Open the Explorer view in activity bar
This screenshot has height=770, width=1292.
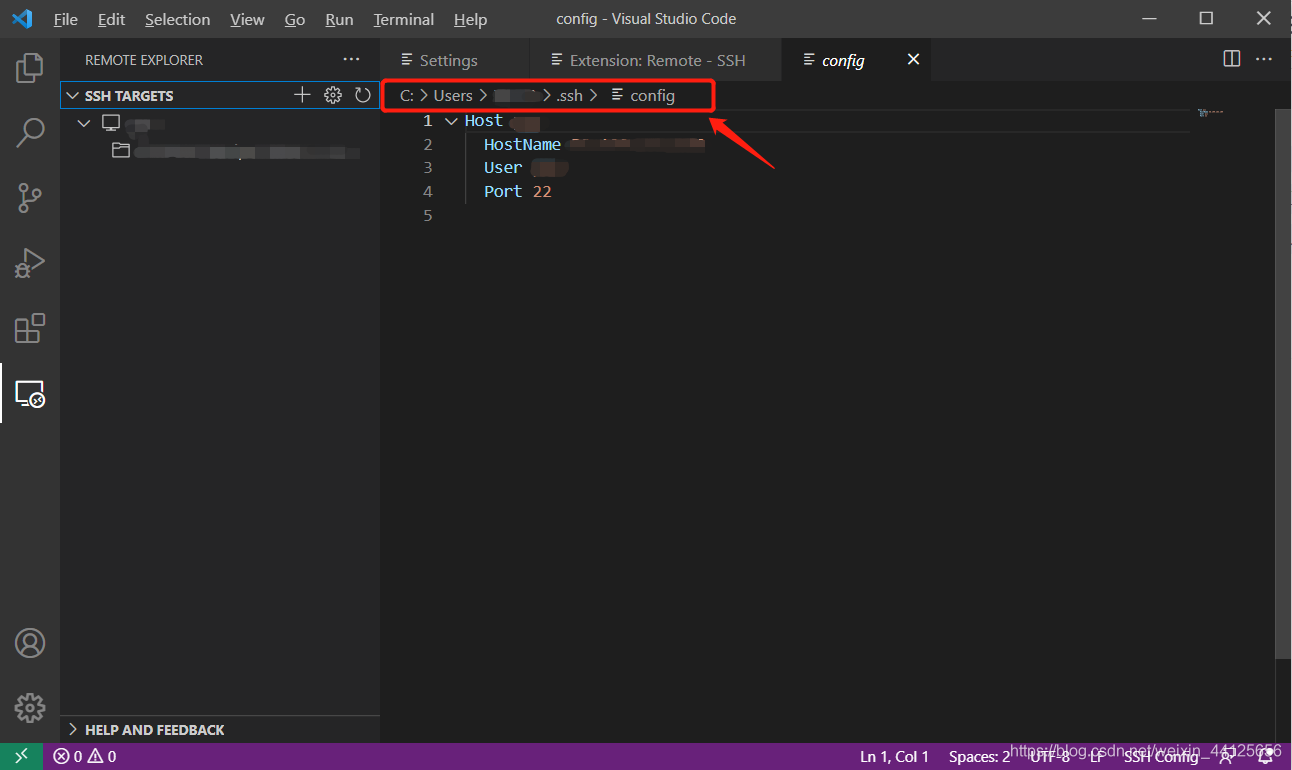[30, 67]
